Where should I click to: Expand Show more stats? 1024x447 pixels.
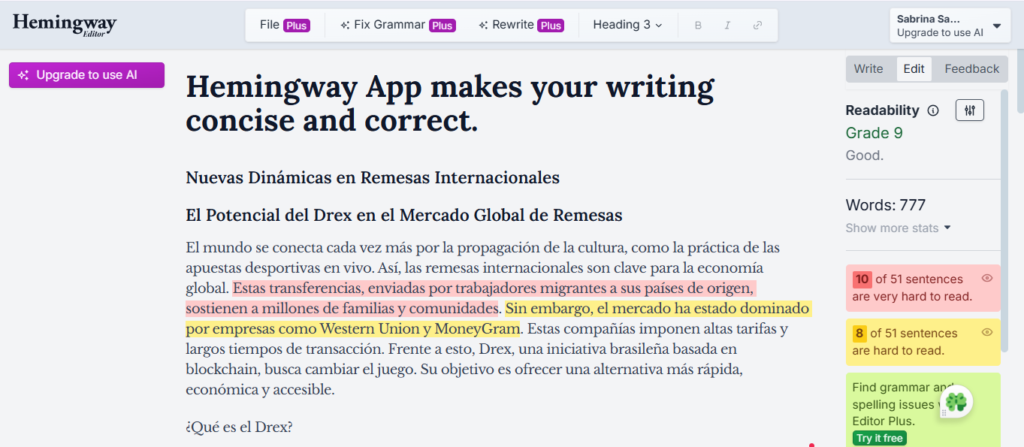pyautogui.click(x=898, y=228)
